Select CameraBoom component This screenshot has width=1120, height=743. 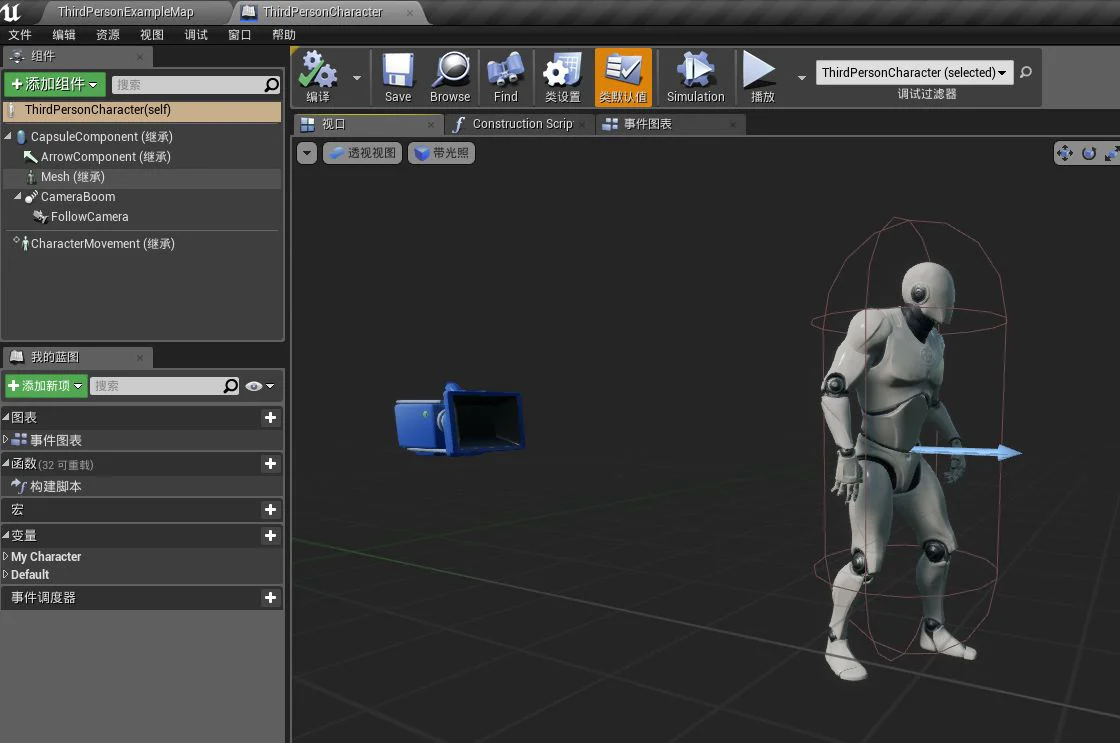point(77,196)
